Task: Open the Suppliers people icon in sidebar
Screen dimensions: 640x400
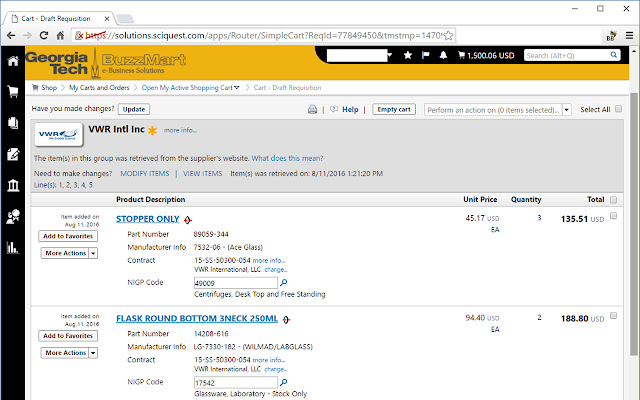Action: coord(13,216)
